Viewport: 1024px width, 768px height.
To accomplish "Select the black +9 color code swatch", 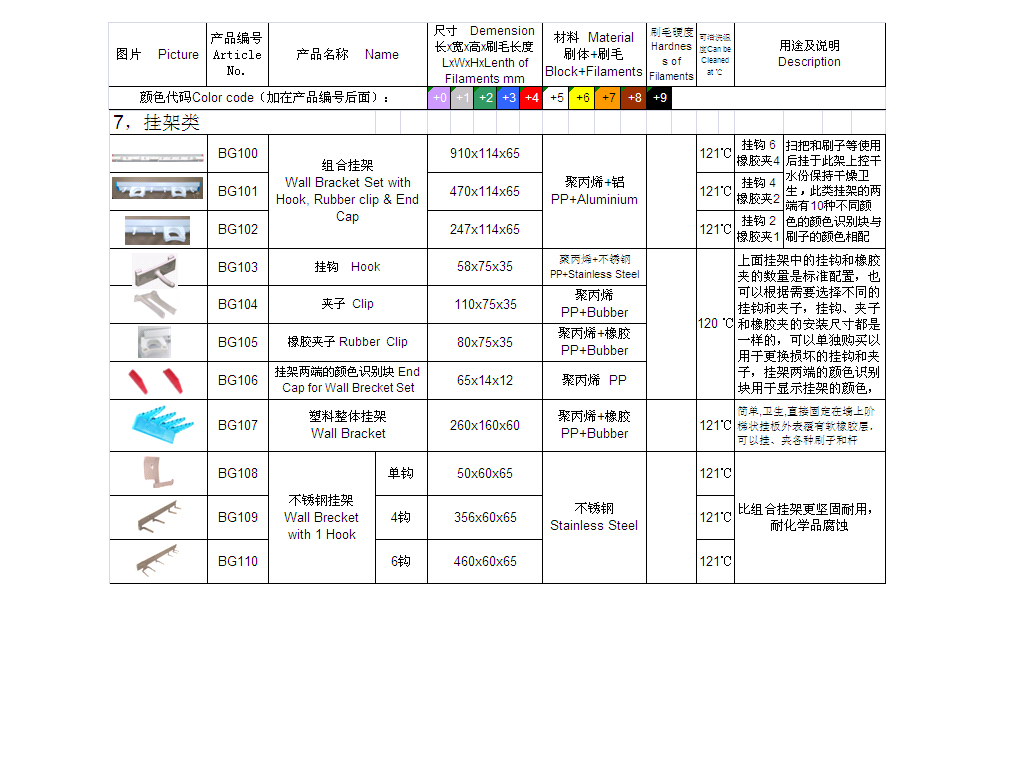I will click(x=660, y=98).
